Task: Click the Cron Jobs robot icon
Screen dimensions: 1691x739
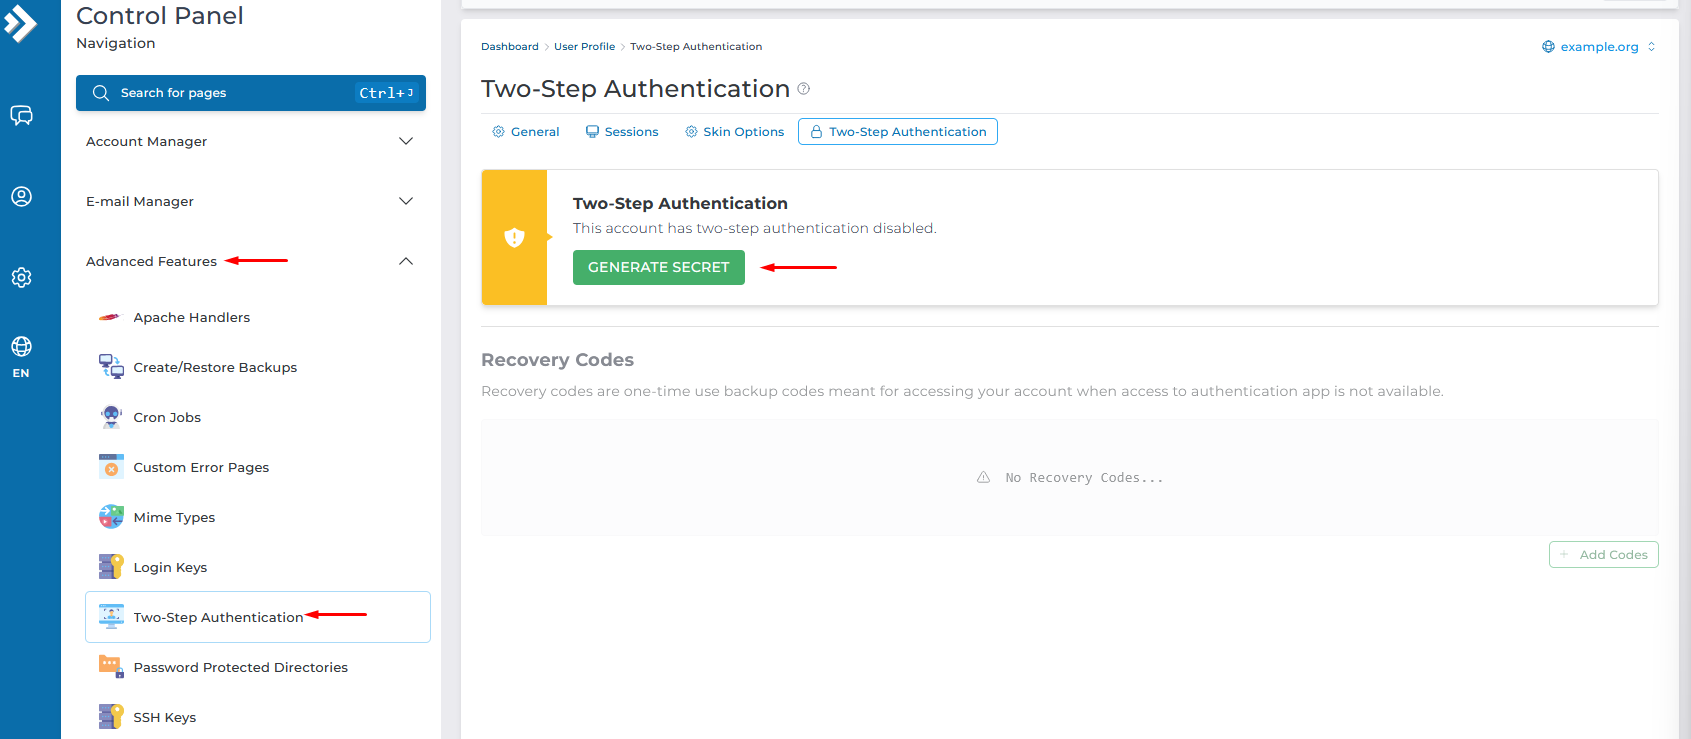Action: coord(111,417)
